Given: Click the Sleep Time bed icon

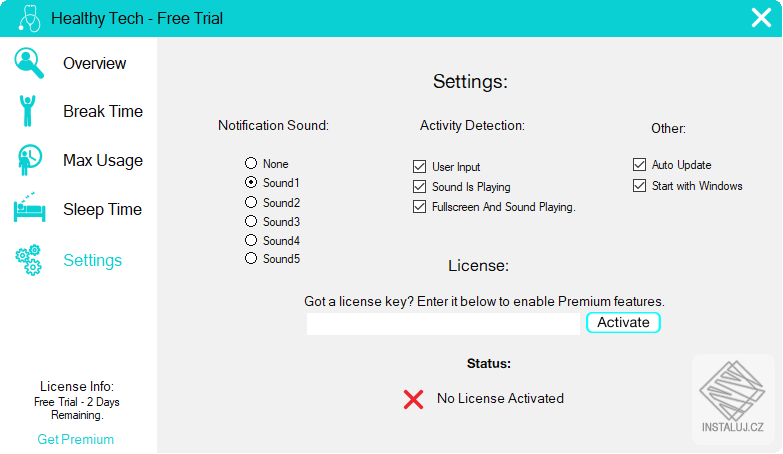Looking at the screenshot, I should point(29,208).
